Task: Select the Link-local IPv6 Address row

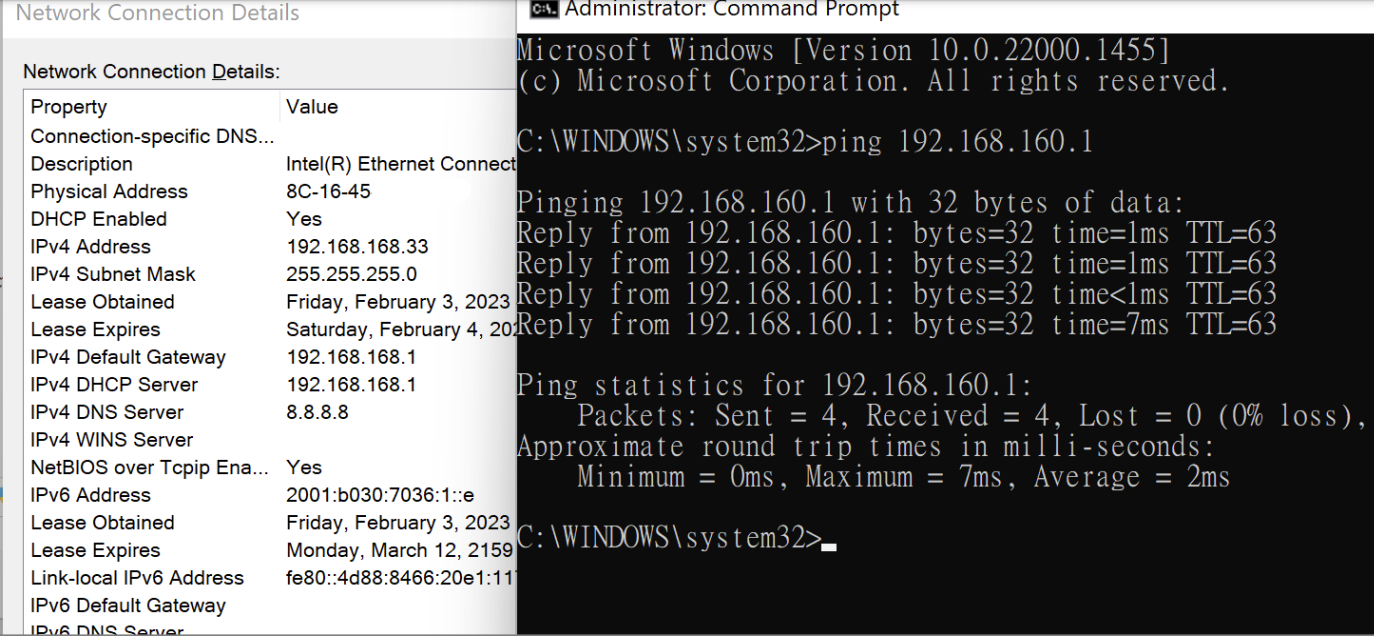Action: (x=137, y=578)
